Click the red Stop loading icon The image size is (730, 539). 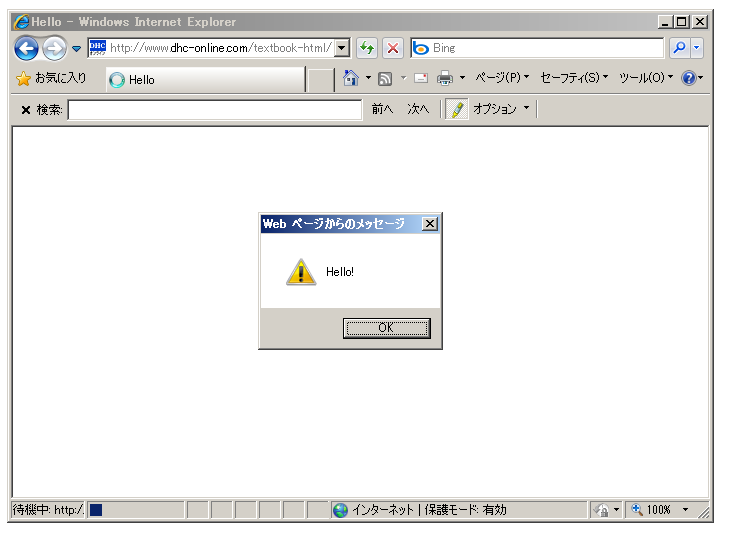click(393, 48)
